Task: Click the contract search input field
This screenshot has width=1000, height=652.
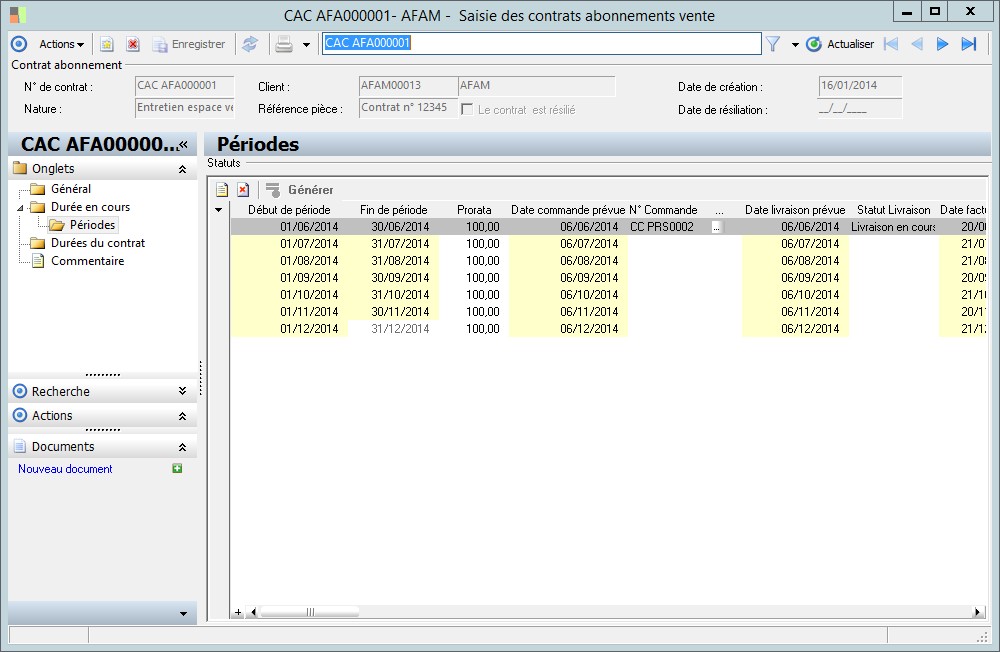Action: click(x=541, y=44)
